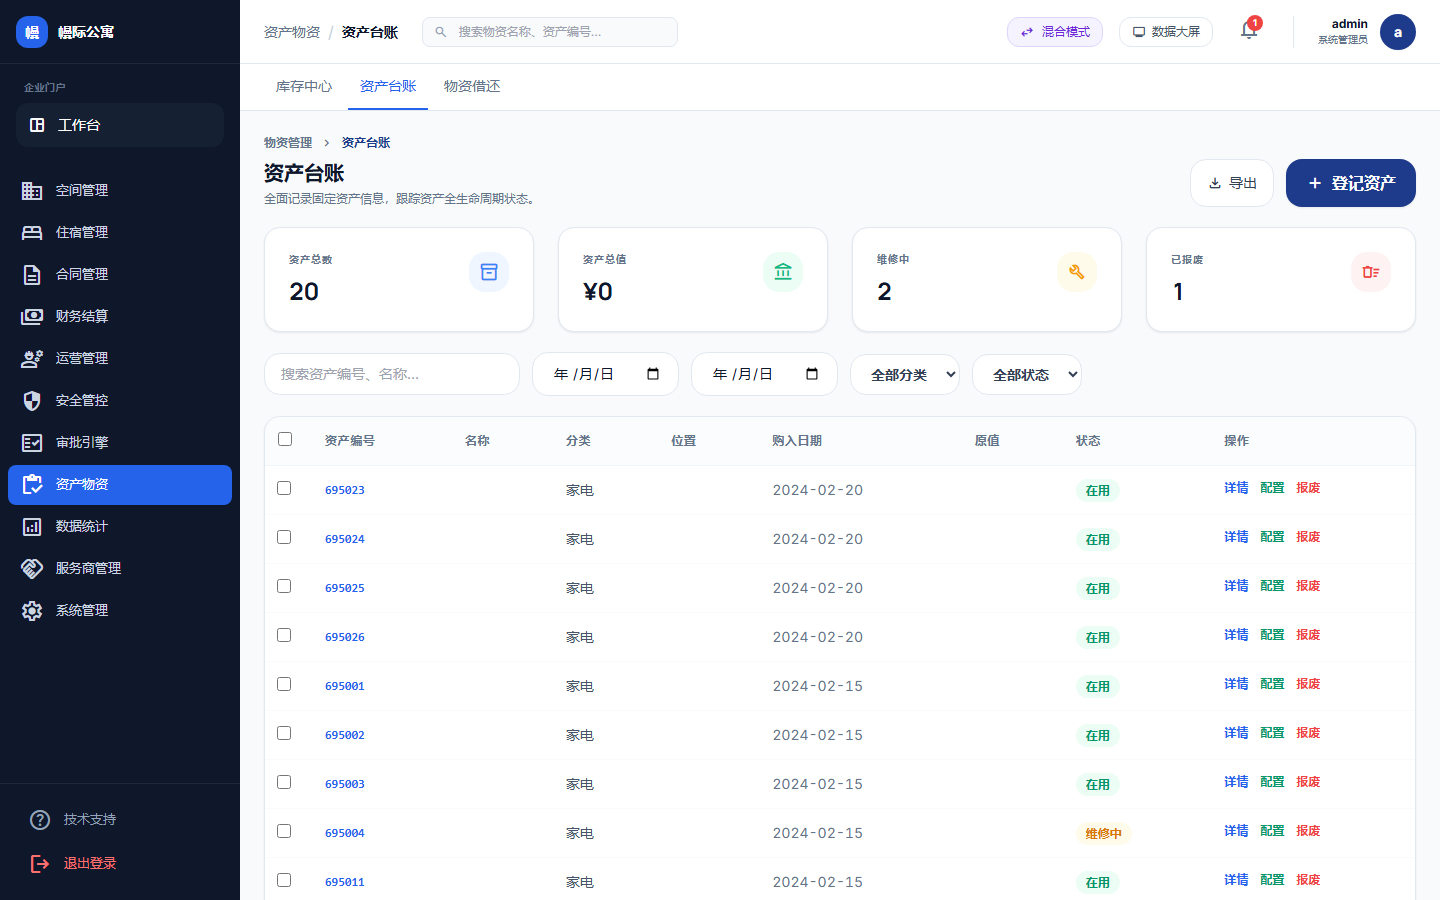Select the checkbox for asset 695023
Screen dimensions: 1440x900
point(284,489)
